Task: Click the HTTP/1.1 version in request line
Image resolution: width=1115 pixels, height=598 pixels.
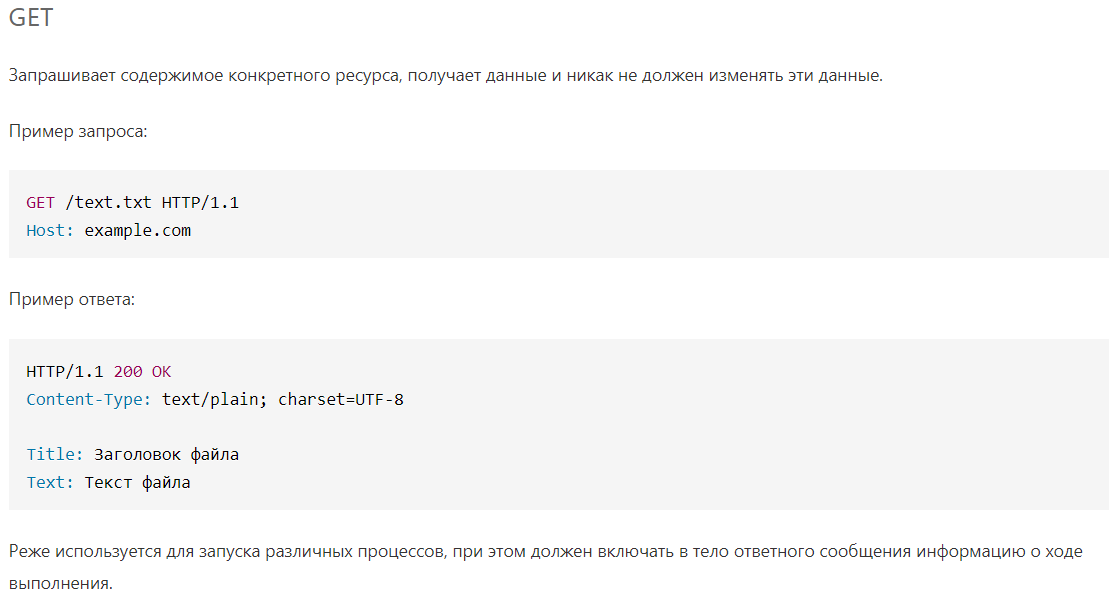Action: point(200,203)
